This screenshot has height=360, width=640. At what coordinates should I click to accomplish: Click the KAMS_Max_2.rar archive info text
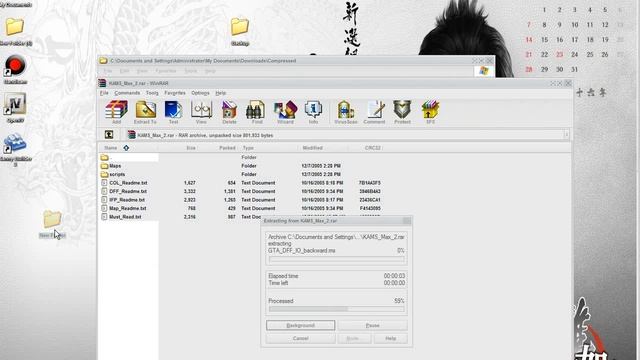coord(205,135)
